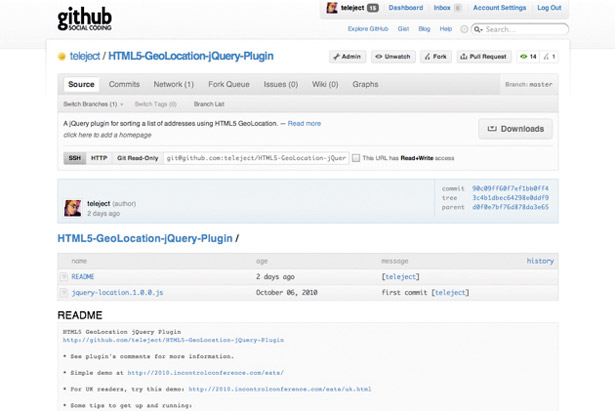Click [teleject] link in README row
The image size is (615, 411).
400,277
